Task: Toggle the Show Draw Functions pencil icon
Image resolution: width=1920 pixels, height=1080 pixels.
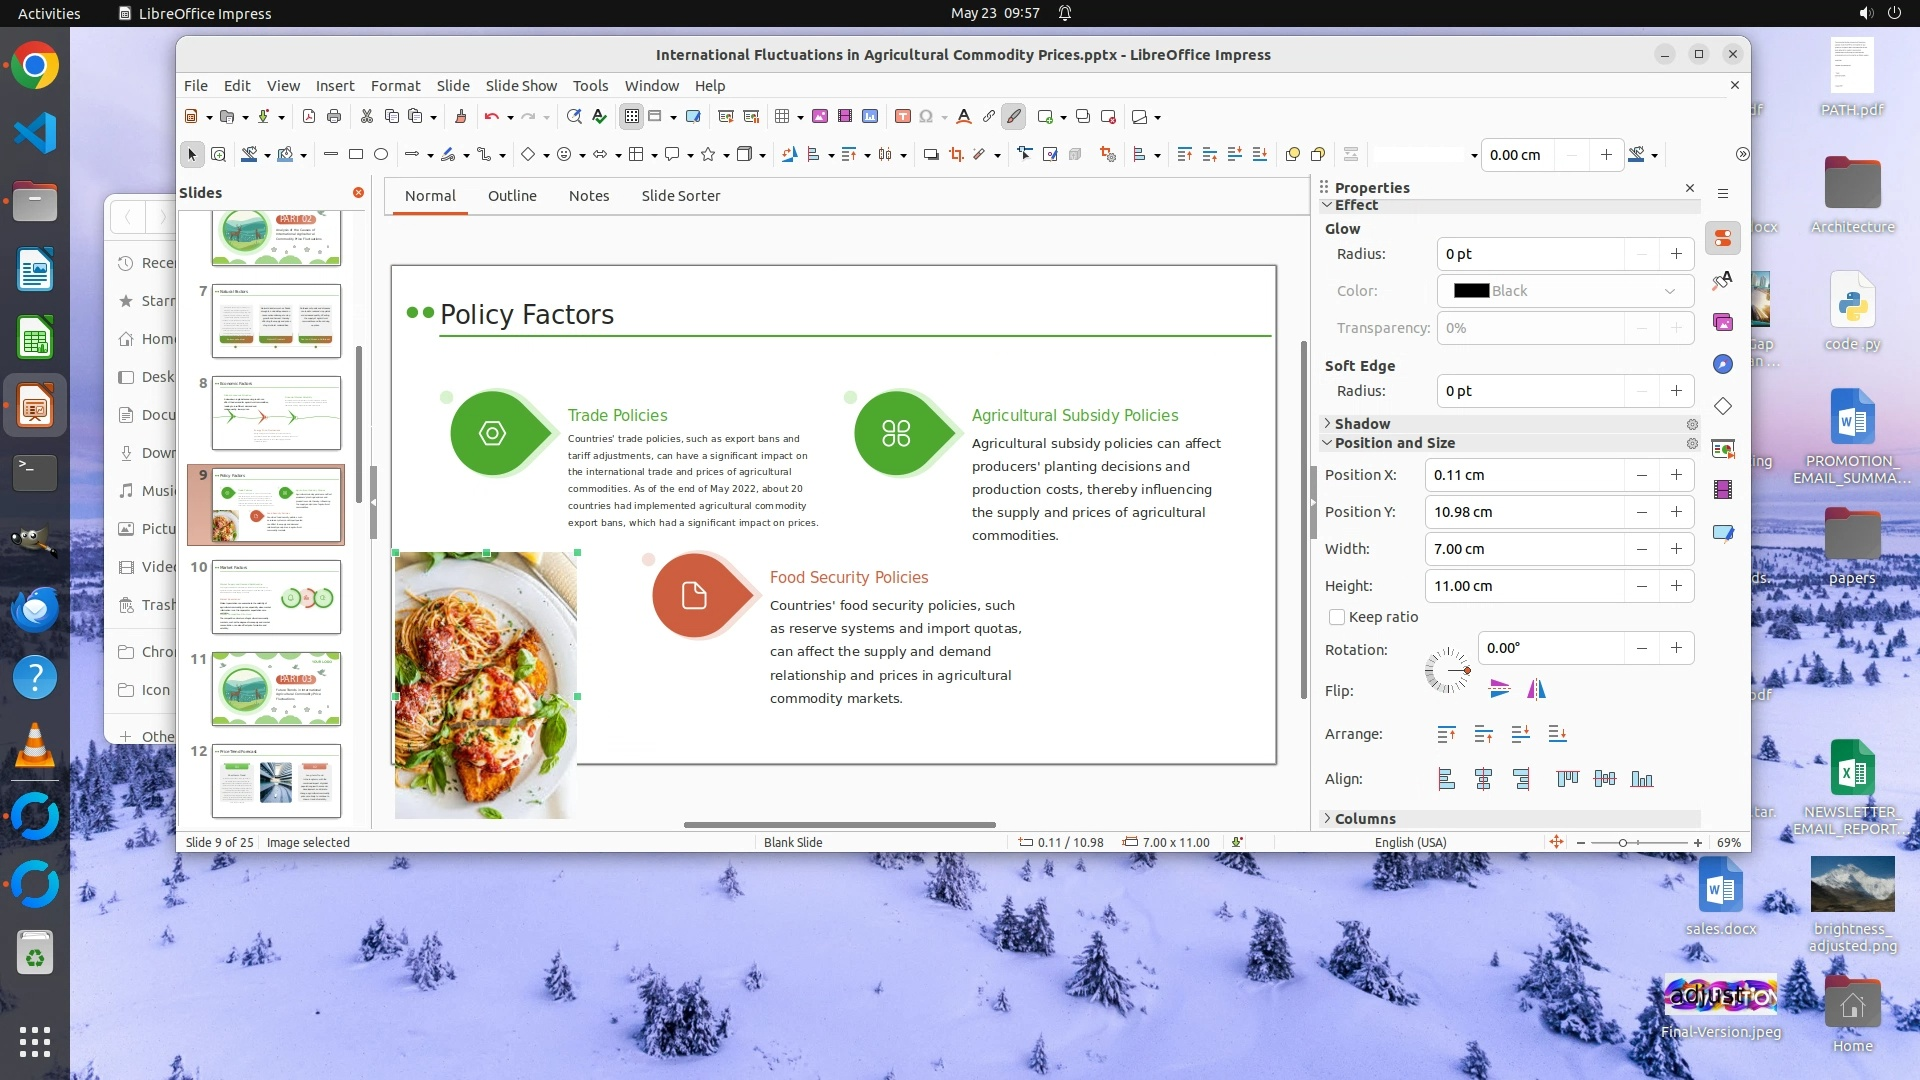Action: click(x=1013, y=117)
